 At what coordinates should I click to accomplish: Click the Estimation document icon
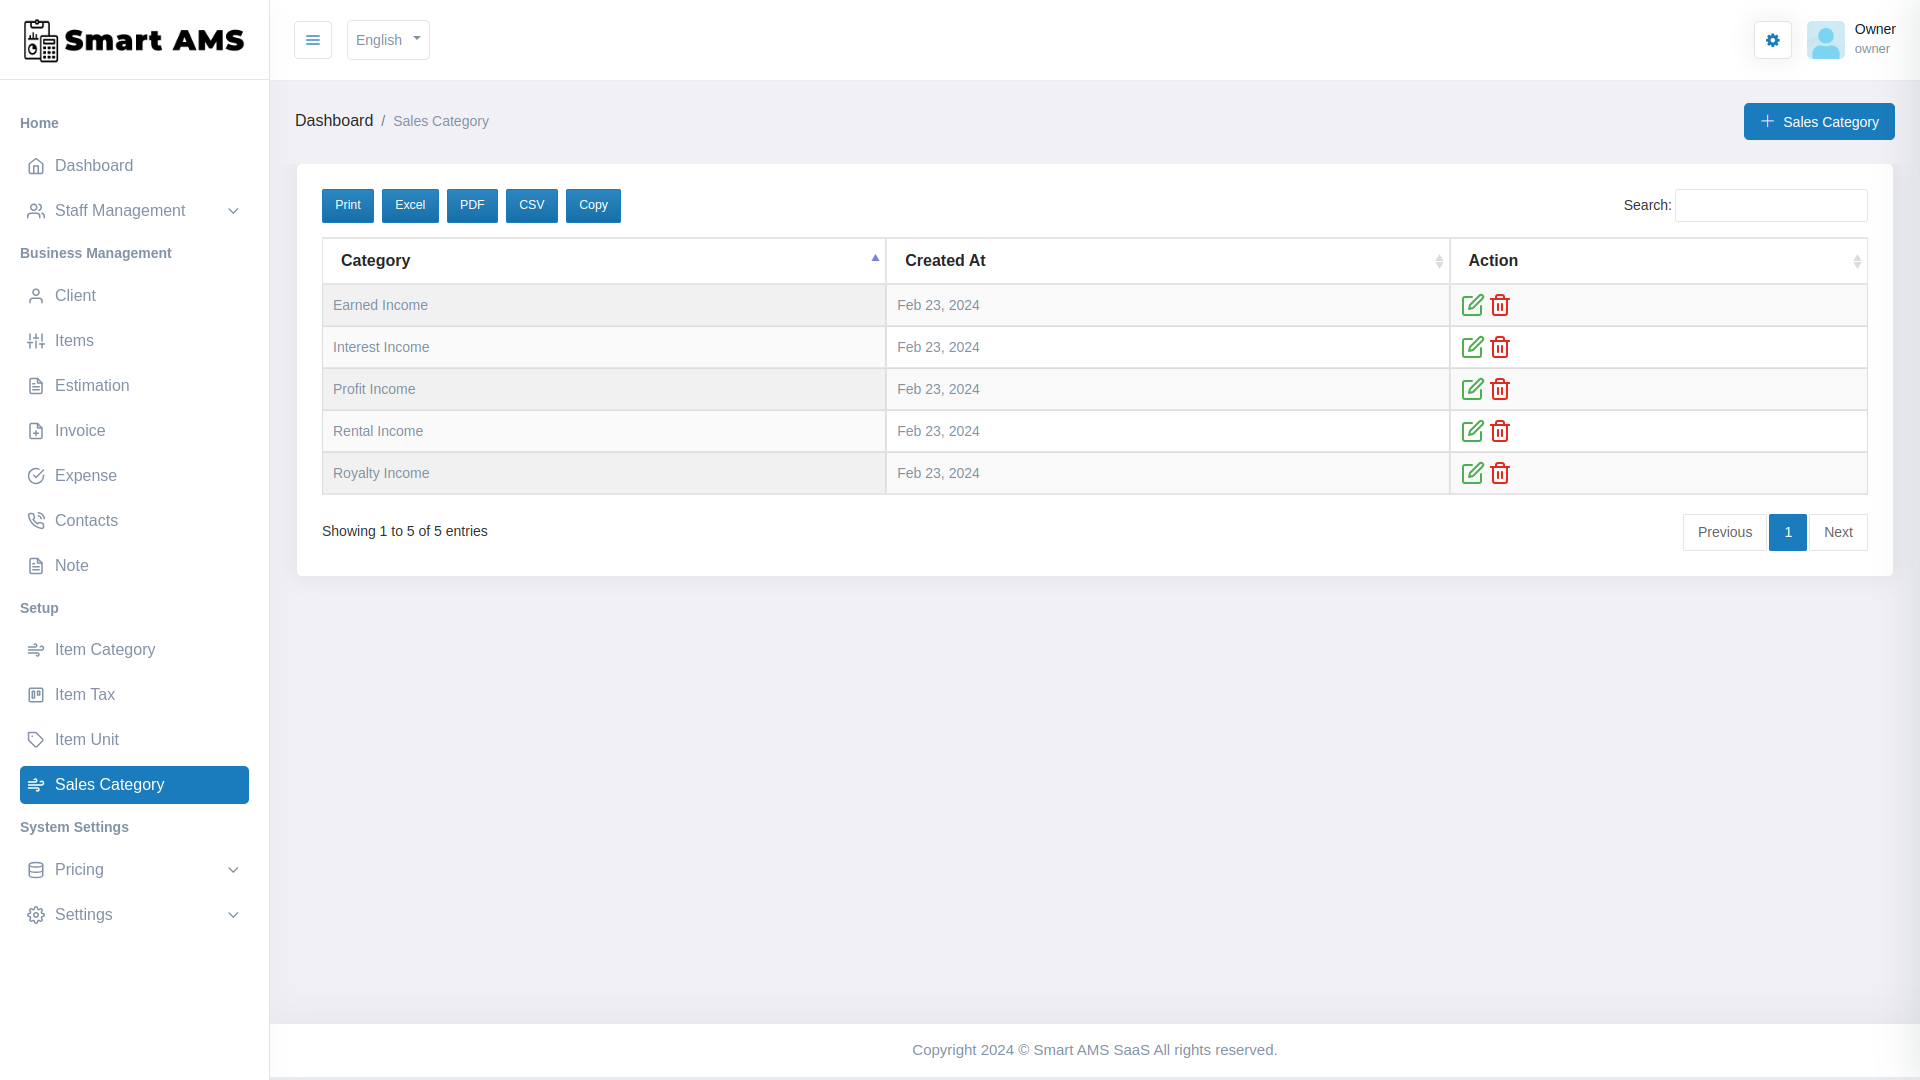(36, 385)
